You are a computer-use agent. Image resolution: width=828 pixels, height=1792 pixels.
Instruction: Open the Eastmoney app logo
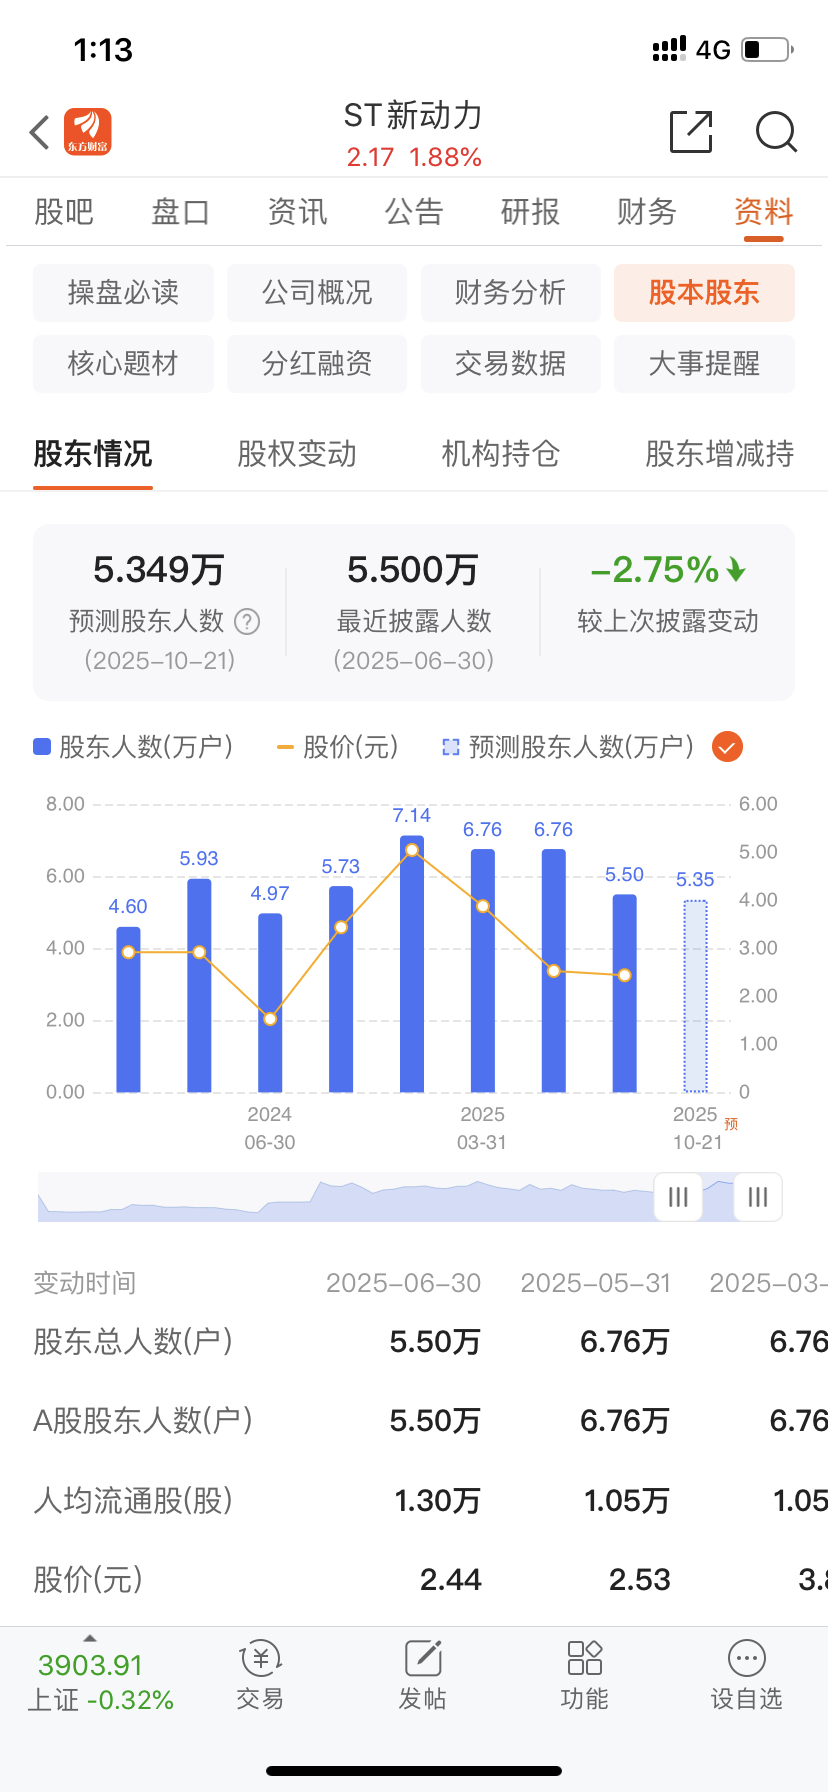tap(88, 132)
